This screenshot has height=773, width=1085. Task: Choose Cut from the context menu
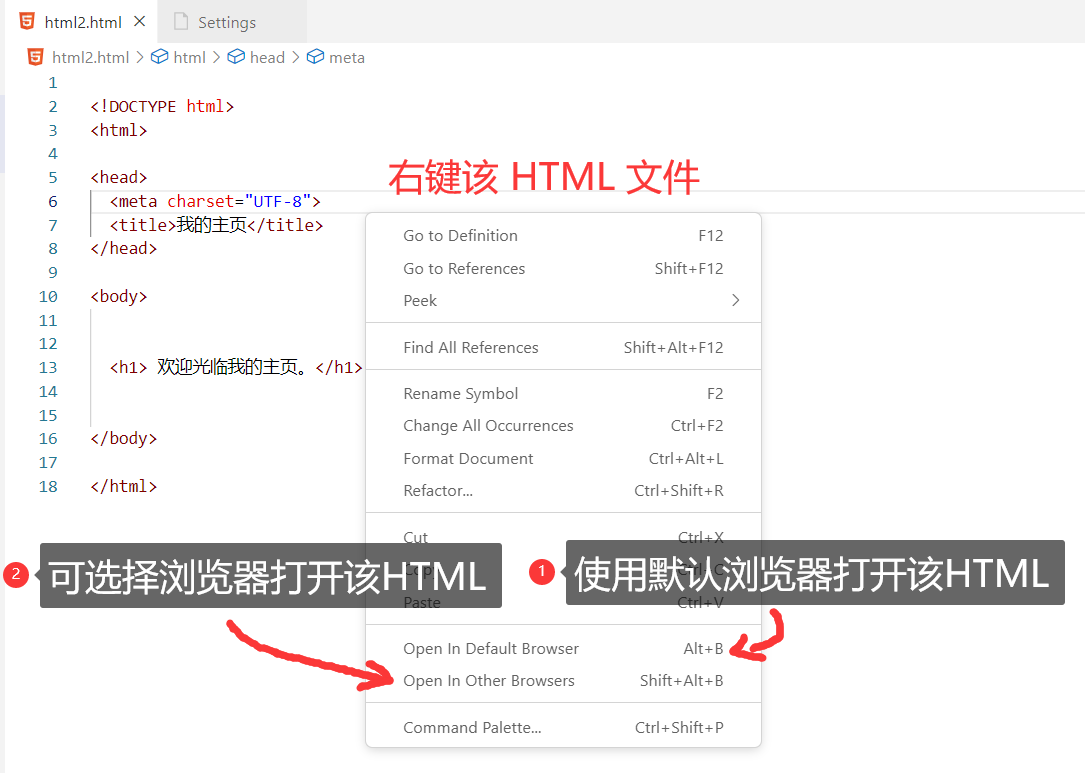pos(563,537)
